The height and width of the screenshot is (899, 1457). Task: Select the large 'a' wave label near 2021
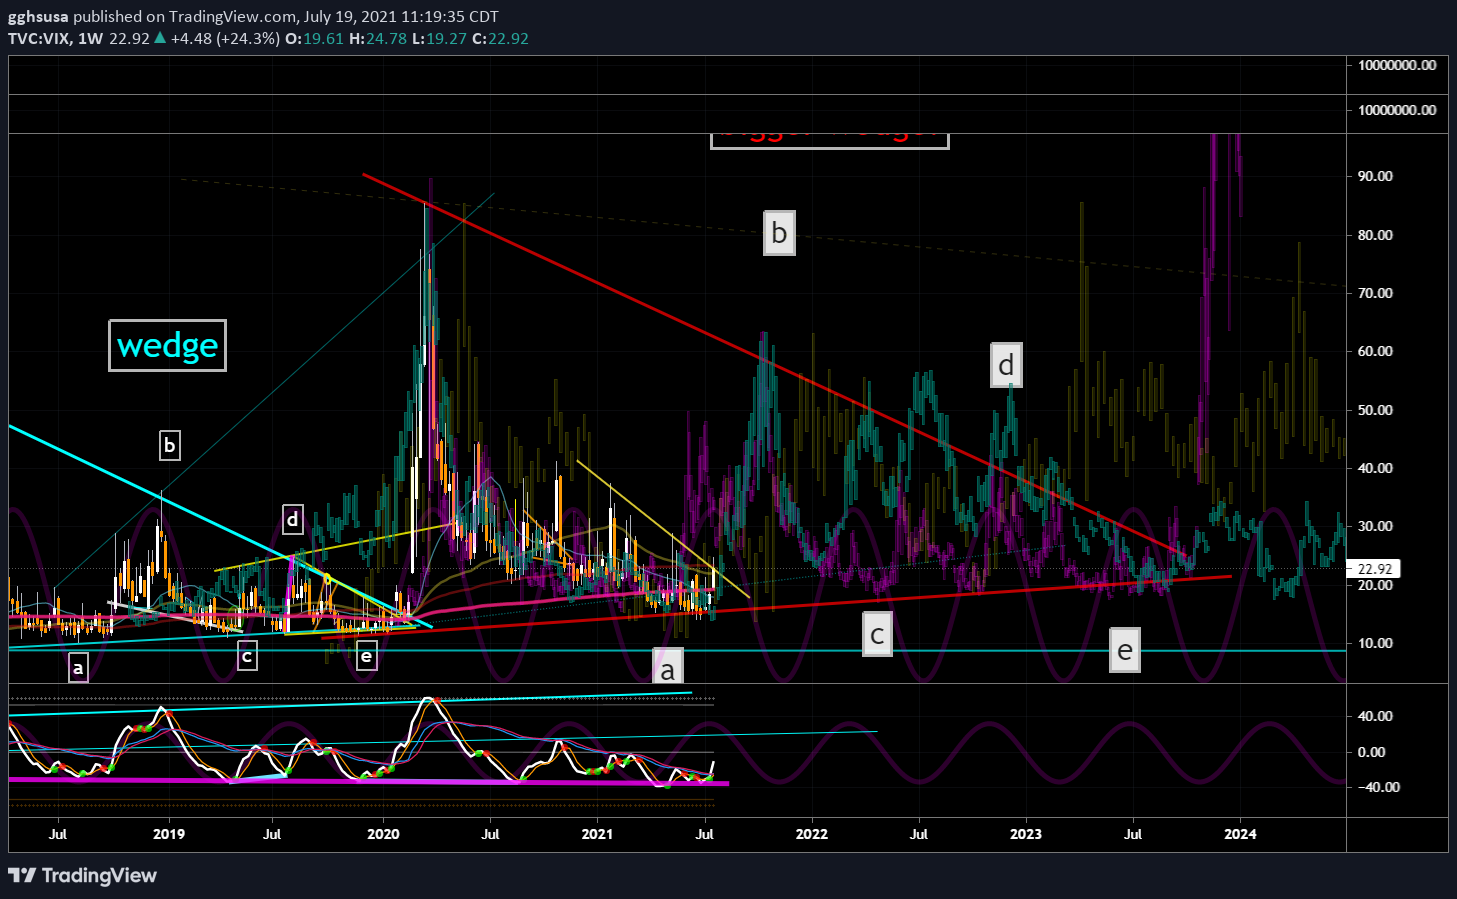pyautogui.click(x=668, y=667)
